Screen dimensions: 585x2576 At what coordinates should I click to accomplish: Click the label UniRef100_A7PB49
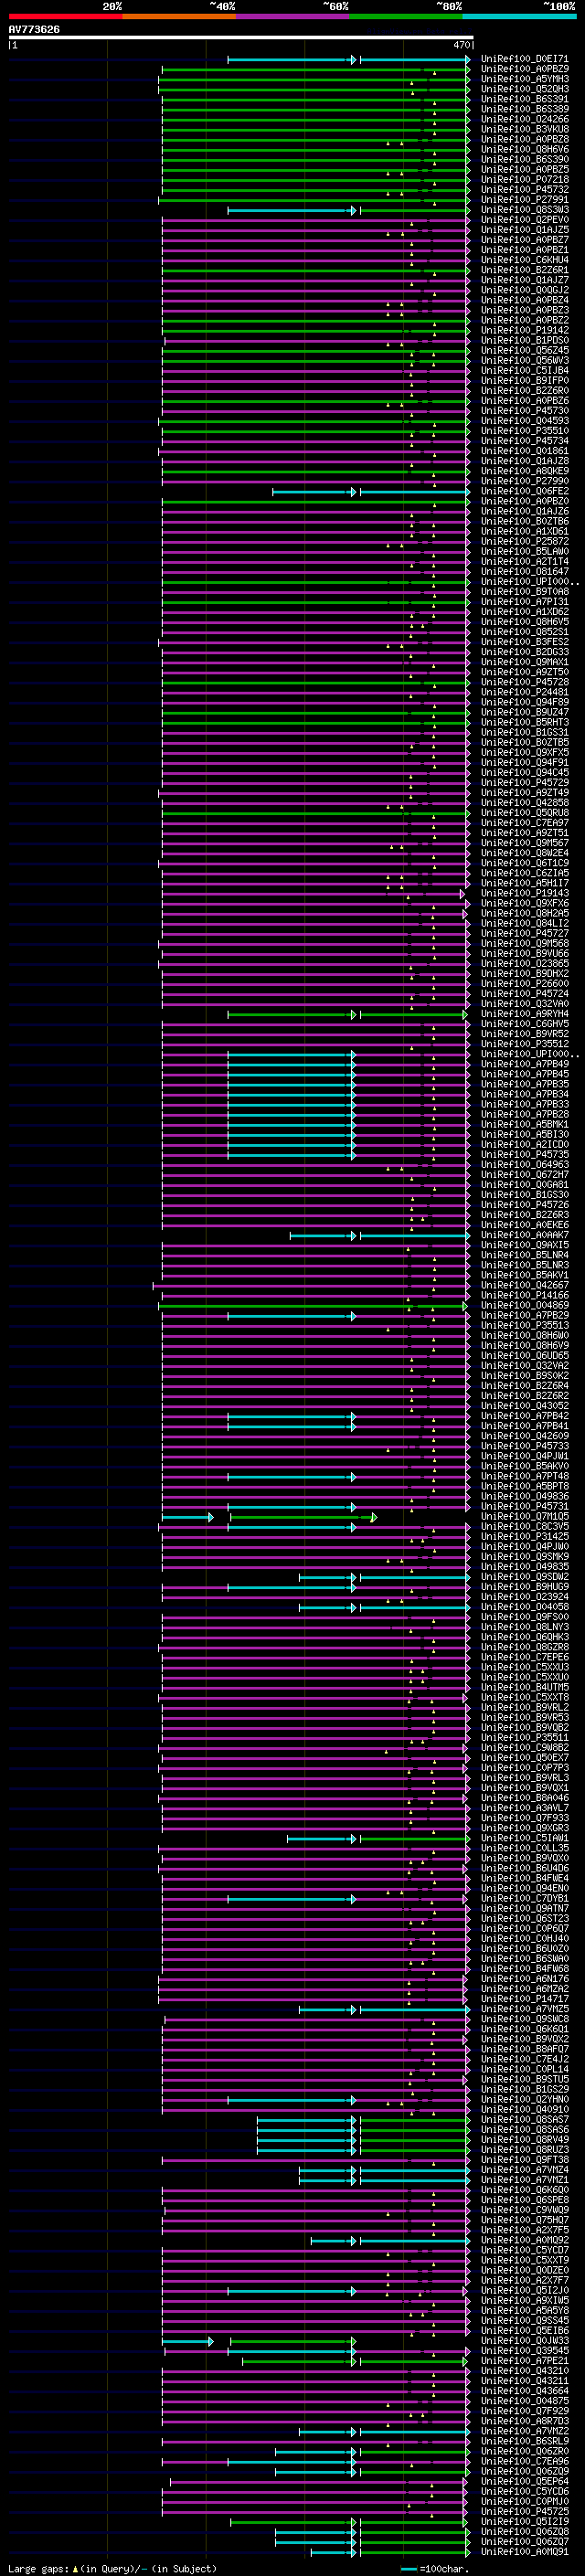[x=524, y=1065]
